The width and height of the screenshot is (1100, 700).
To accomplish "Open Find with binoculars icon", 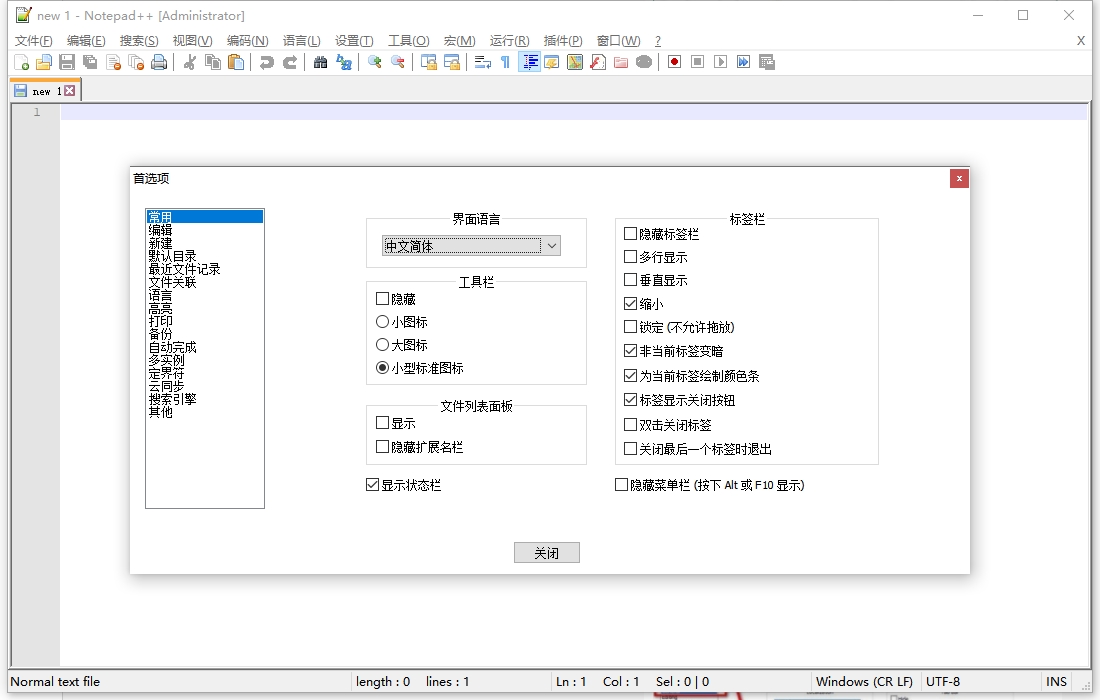I will click(320, 62).
